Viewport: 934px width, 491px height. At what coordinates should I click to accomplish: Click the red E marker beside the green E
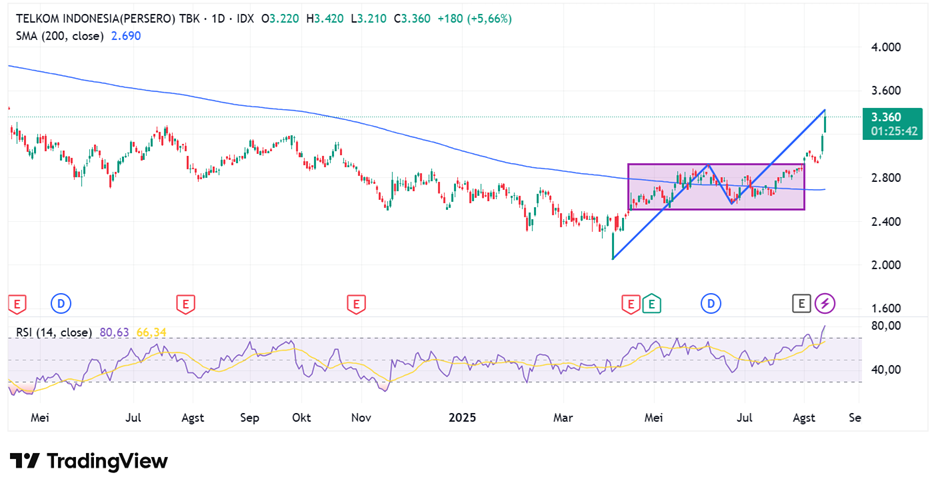(630, 302)
